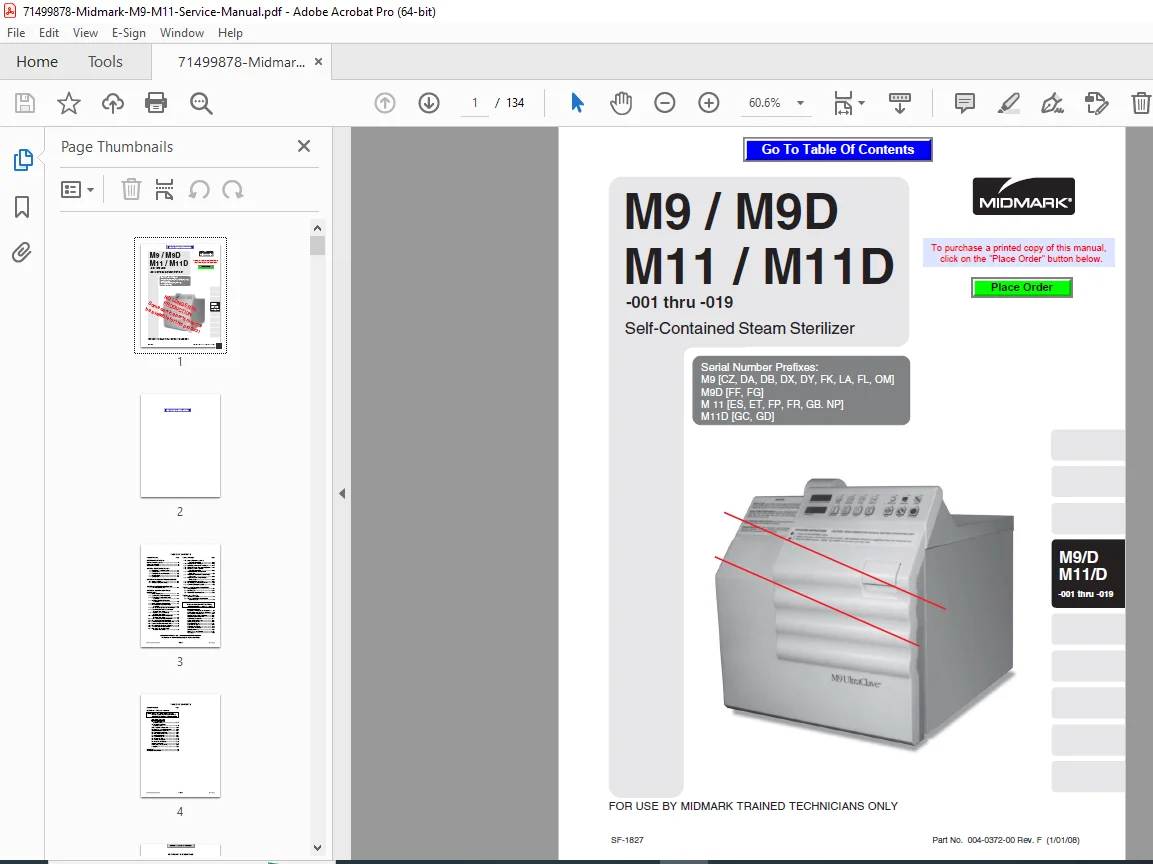Click the 'Part No. 004-0372-00 Rev. F' text
This screenshot has height=864, width=1153.
987,840
